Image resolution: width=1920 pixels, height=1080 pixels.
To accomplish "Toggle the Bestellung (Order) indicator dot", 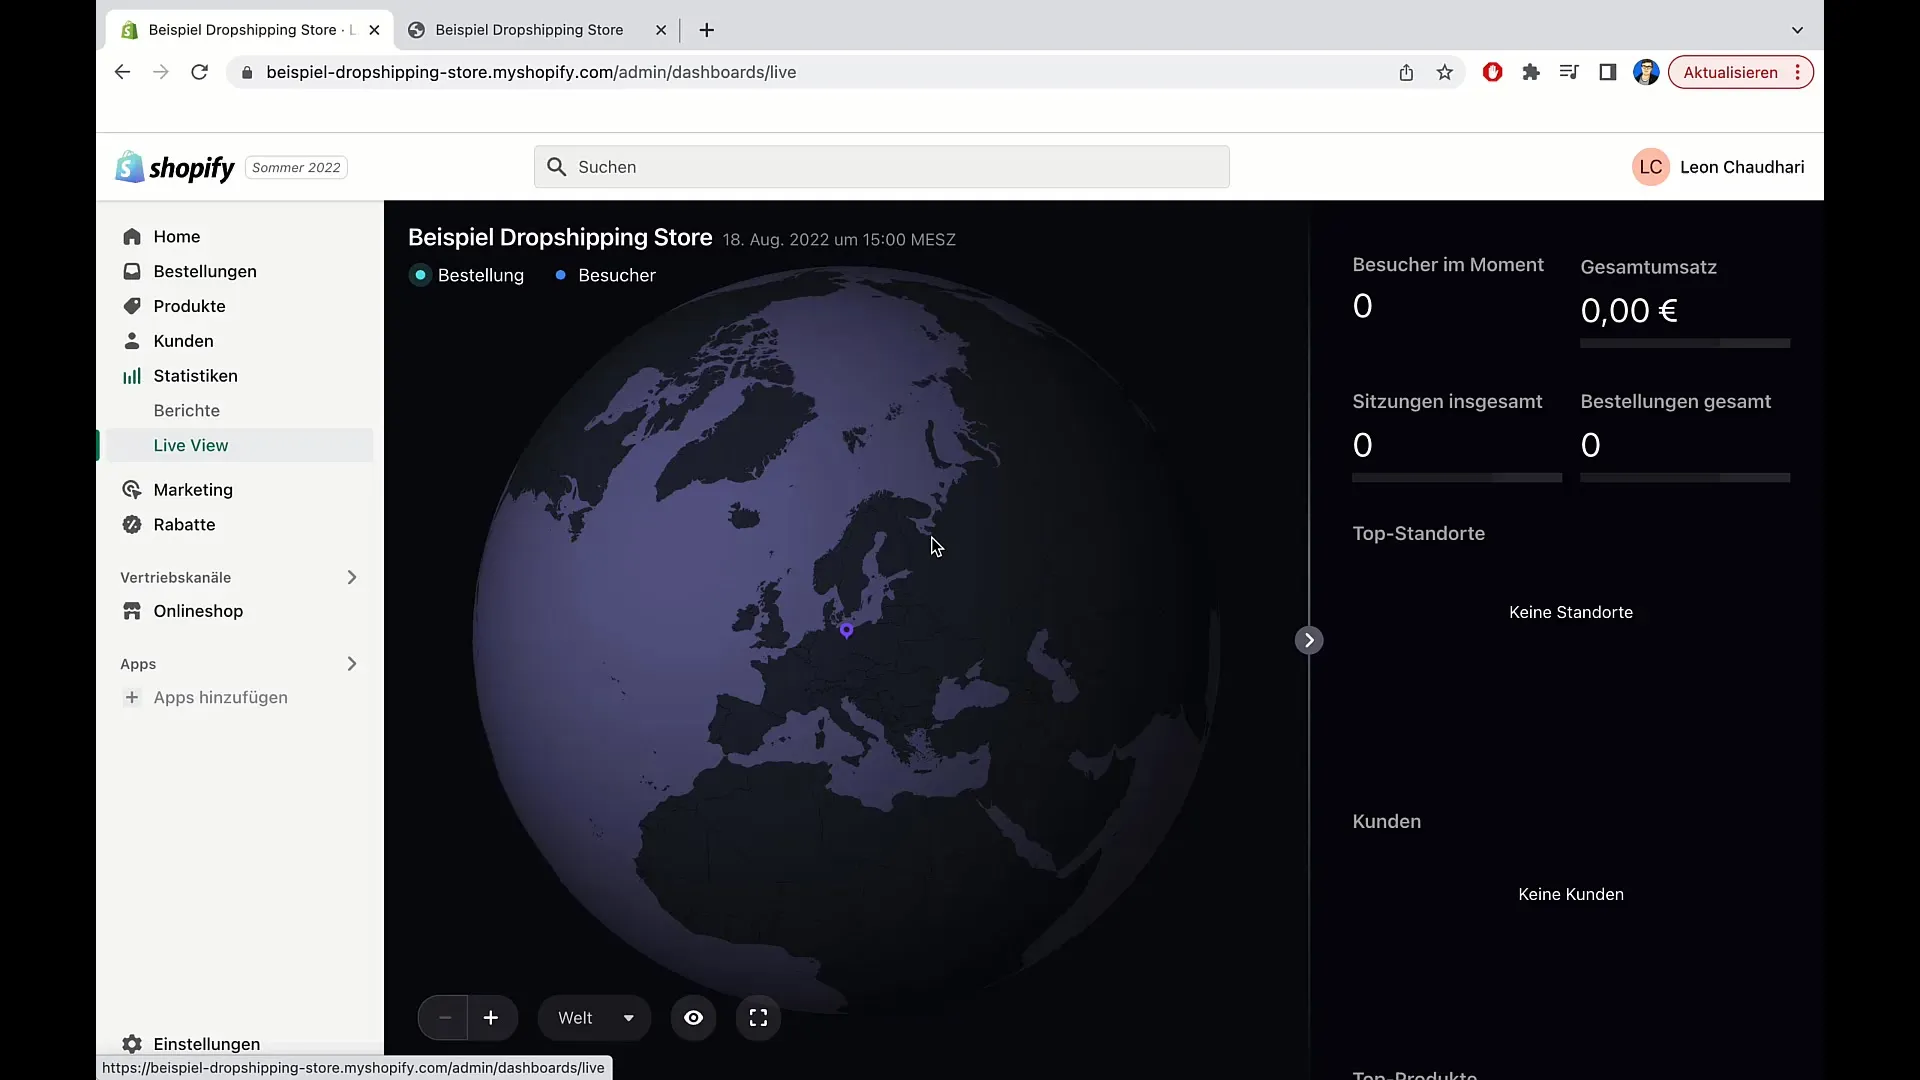I will [x=422, y=276].
